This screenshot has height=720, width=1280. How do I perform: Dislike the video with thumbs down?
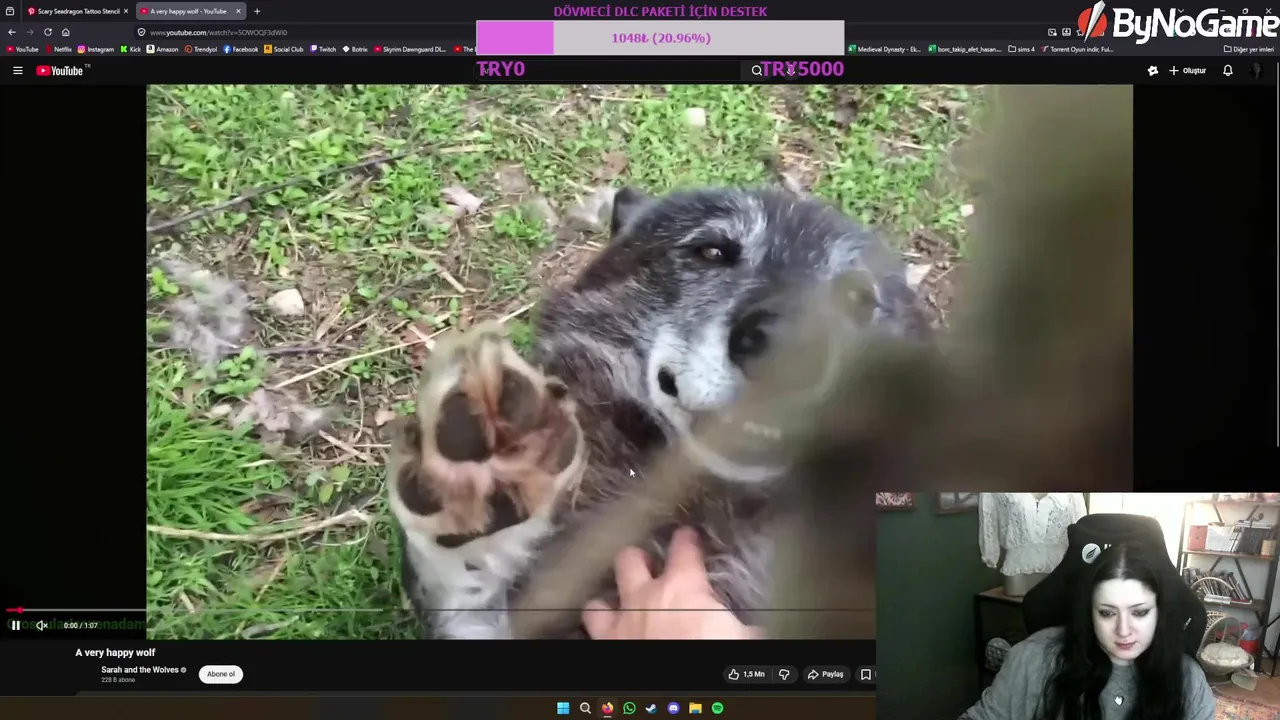(784, 674)
